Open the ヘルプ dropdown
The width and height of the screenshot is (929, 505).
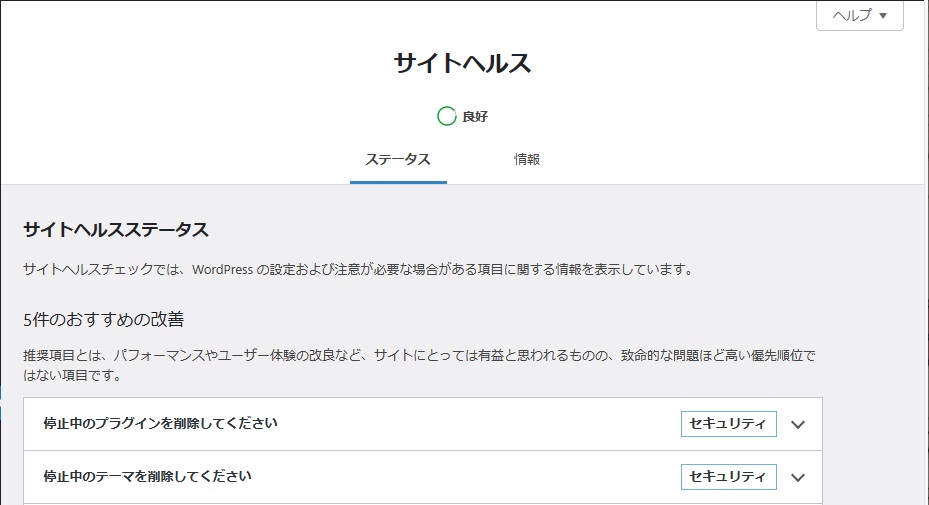pyautogui.click(x=860, y=15)
